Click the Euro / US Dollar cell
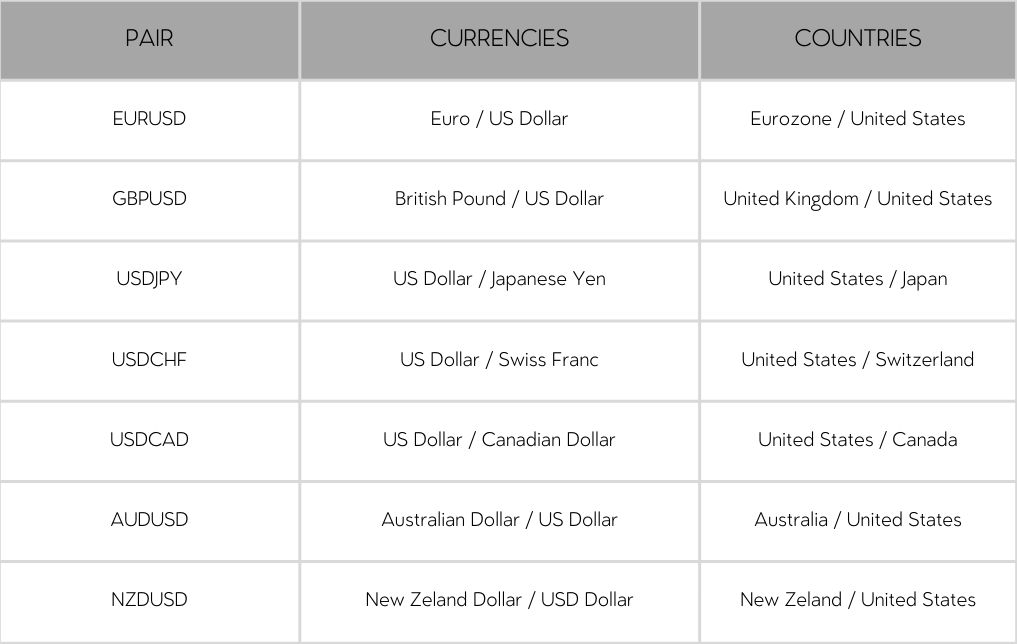This screenshot has width=1017, height=644. [499, 119]
